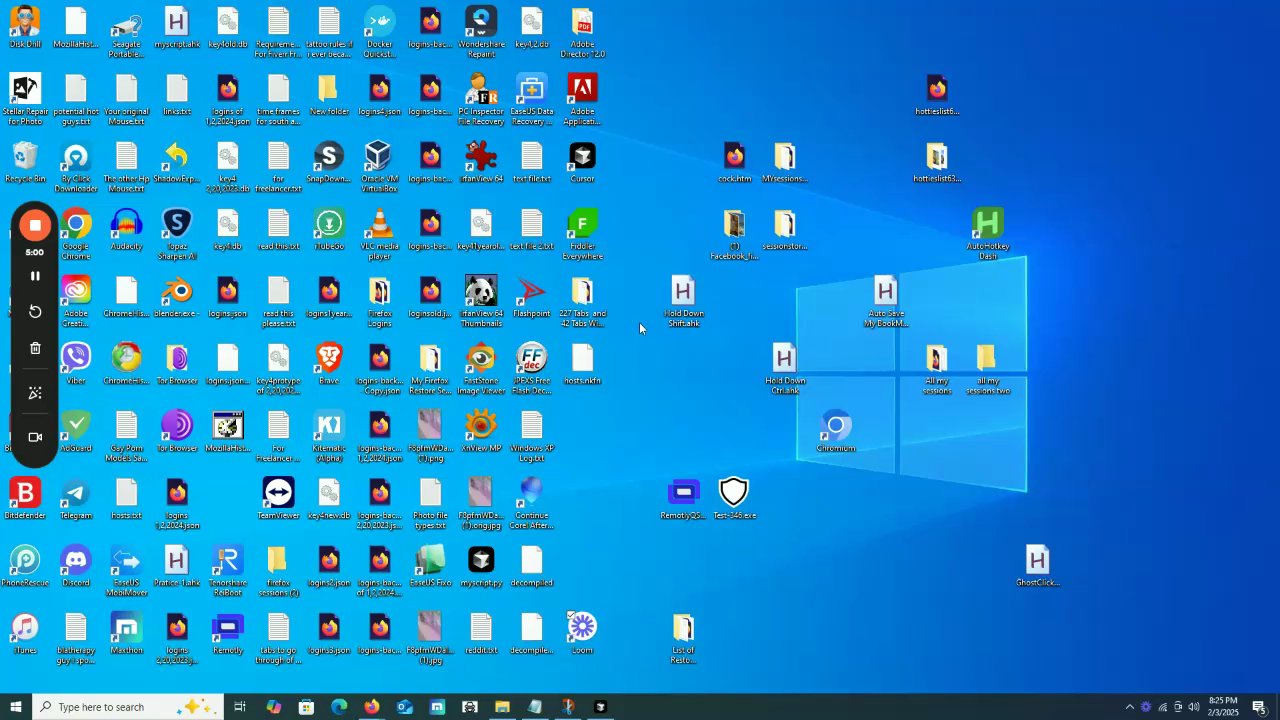Select the AdGuard icon
This screenshot has height=720, width=1280.
click(x=76, y=431)
